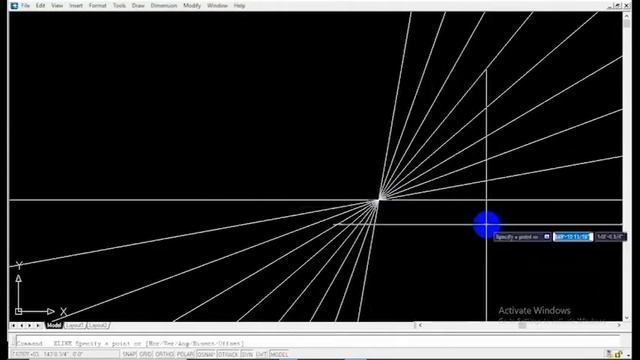The width and height of the screenshot is (640, 360).
Task: Open dropdown on Specify a point tooltip
Action: pos(547,237)
